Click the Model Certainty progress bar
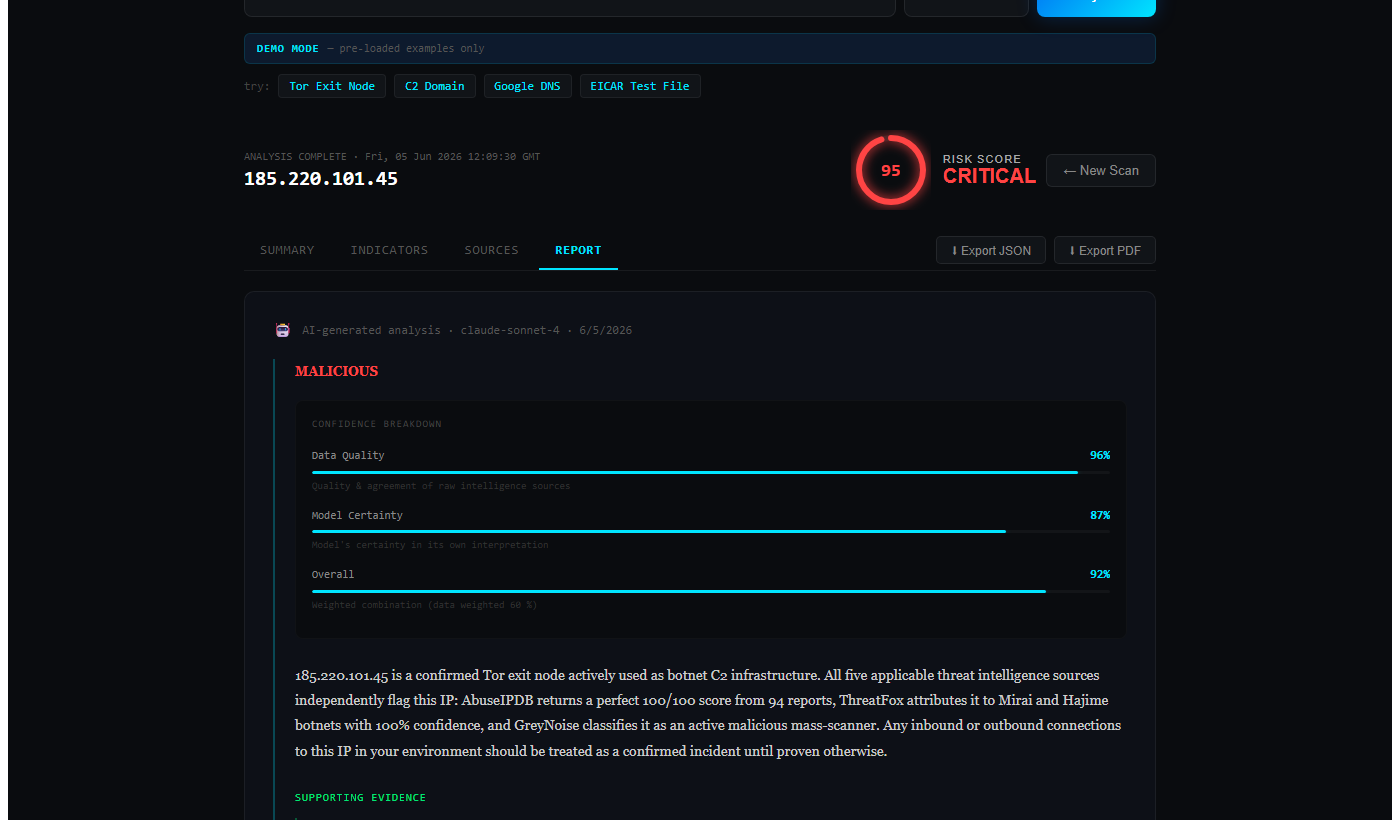This screenshot has height=820, width=1400. (711, 532)
